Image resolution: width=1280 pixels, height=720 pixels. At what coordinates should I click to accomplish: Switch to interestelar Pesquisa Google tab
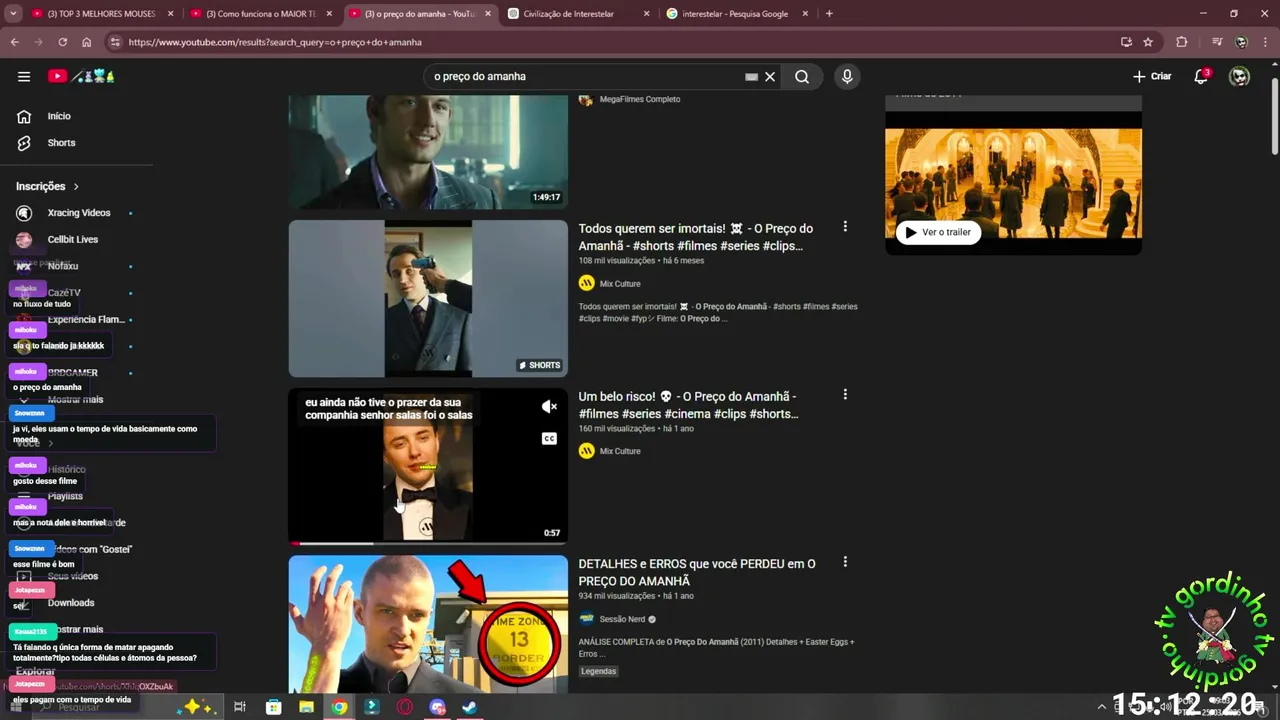[737, 14]
